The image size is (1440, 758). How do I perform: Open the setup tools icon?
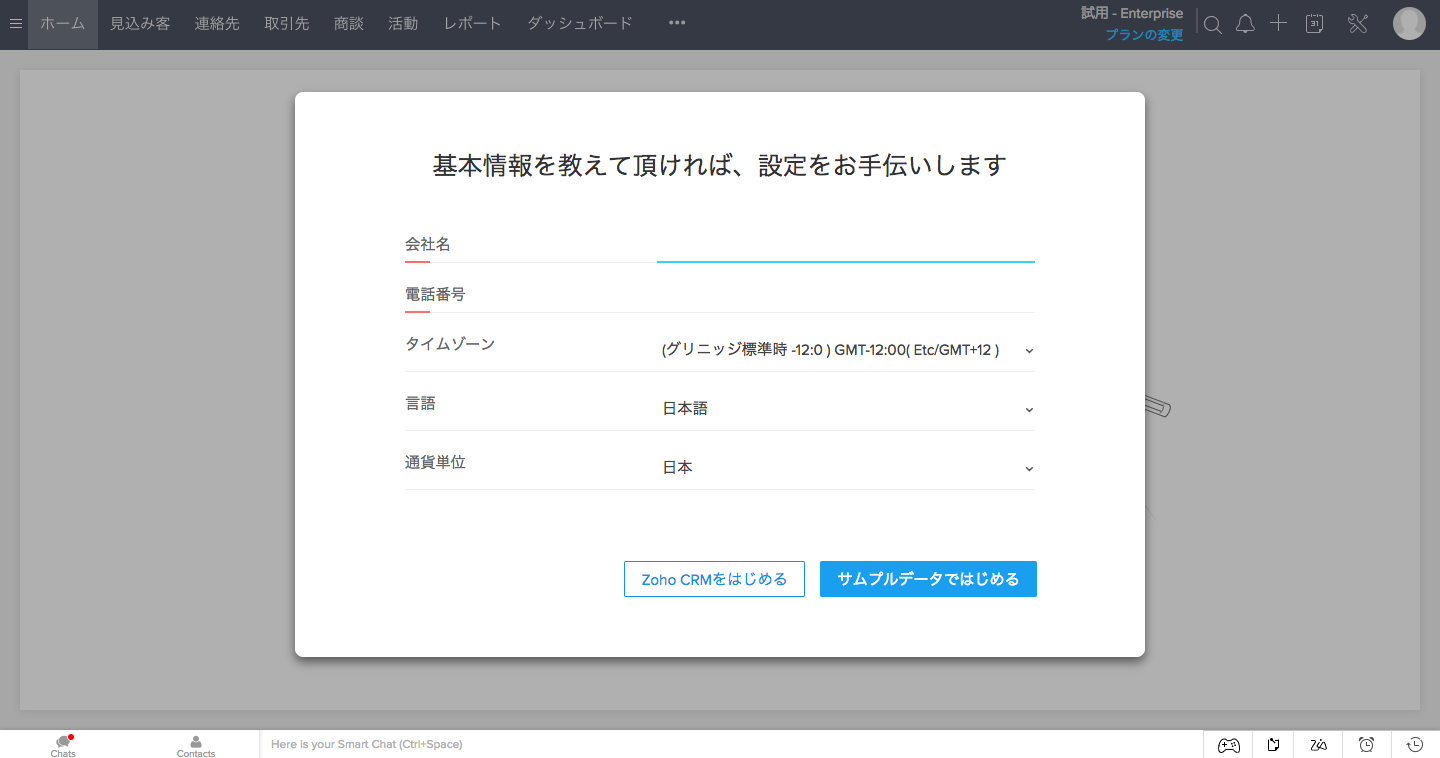(1357, 24)
